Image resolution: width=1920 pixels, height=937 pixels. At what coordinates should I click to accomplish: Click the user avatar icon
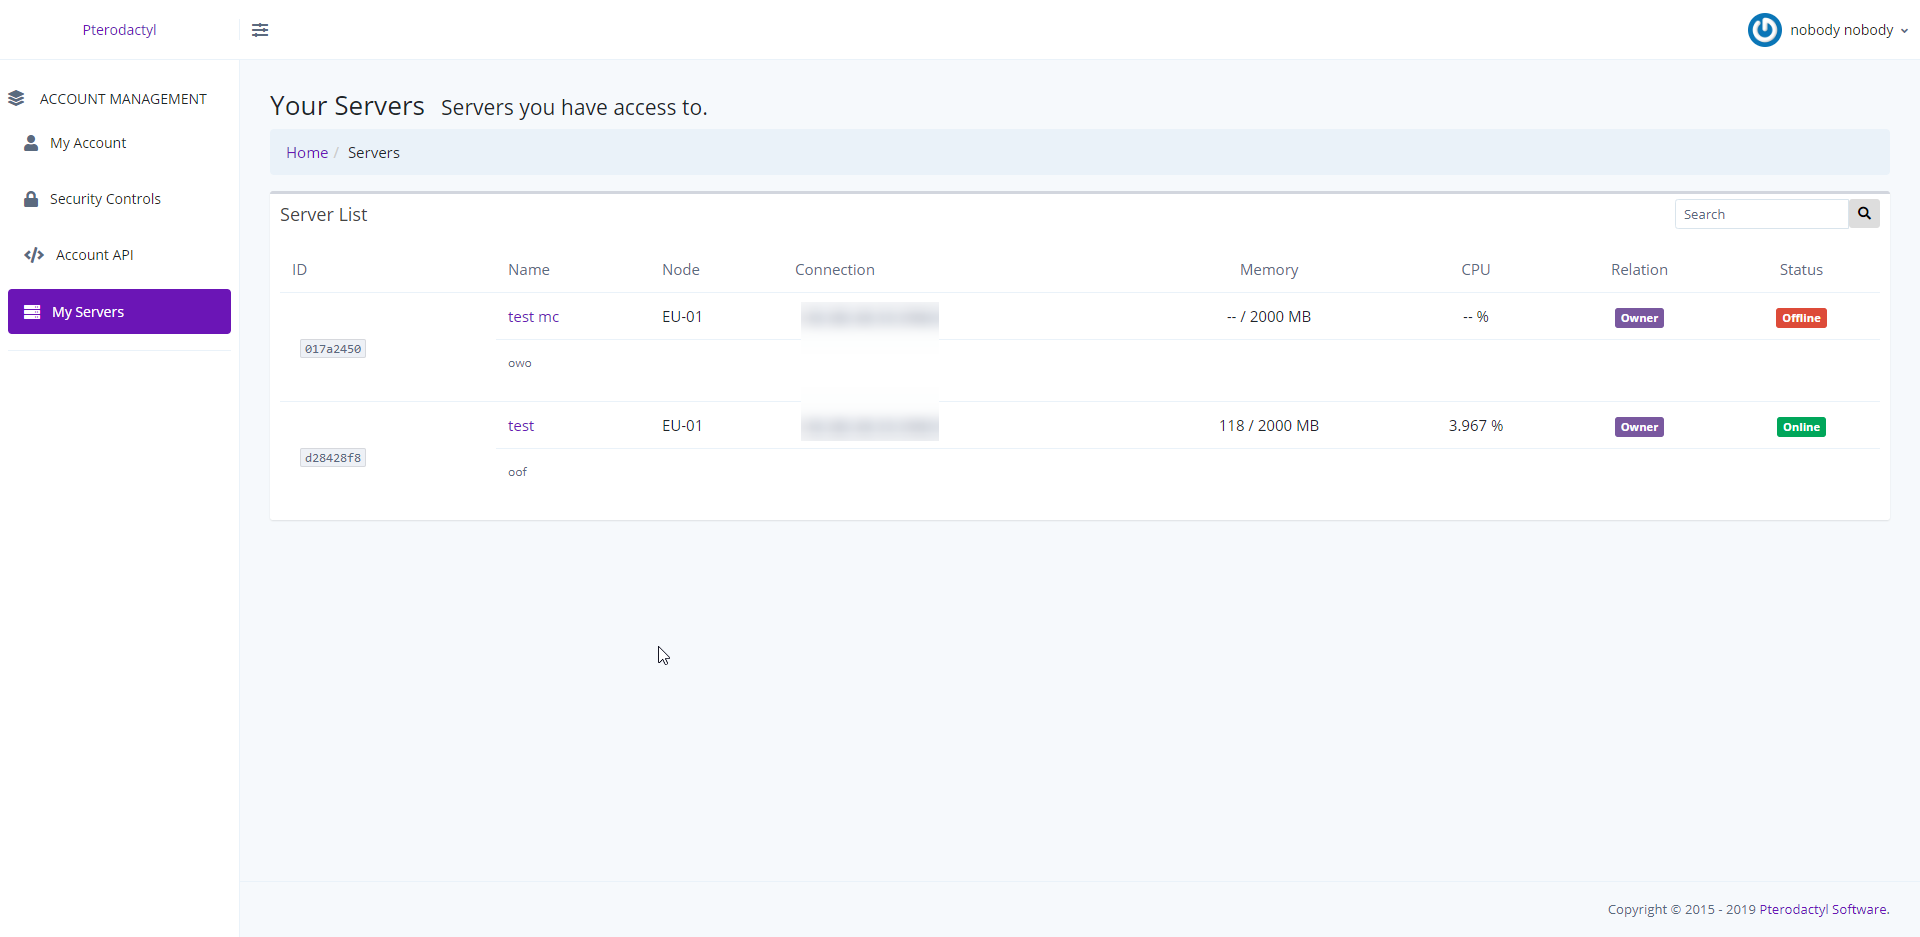tap(1764, 30)
